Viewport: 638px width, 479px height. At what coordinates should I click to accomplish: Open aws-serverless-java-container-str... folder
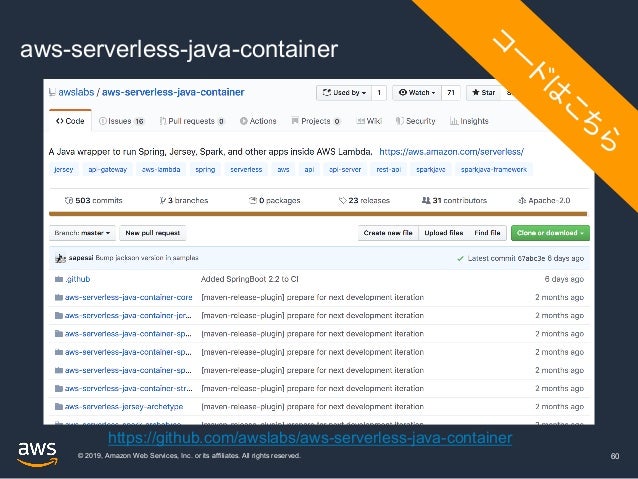click(129, 388)
